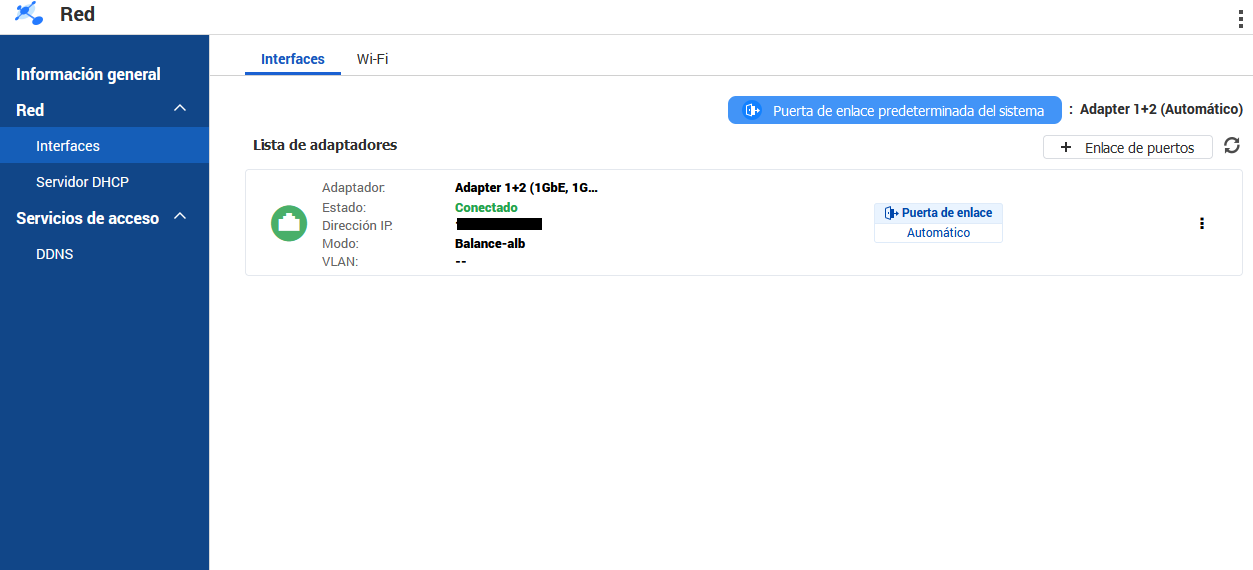Open the Adapter 1+2 row options menu
Viewport: 1253px width, 570px height.
(x=1201, y=223)
